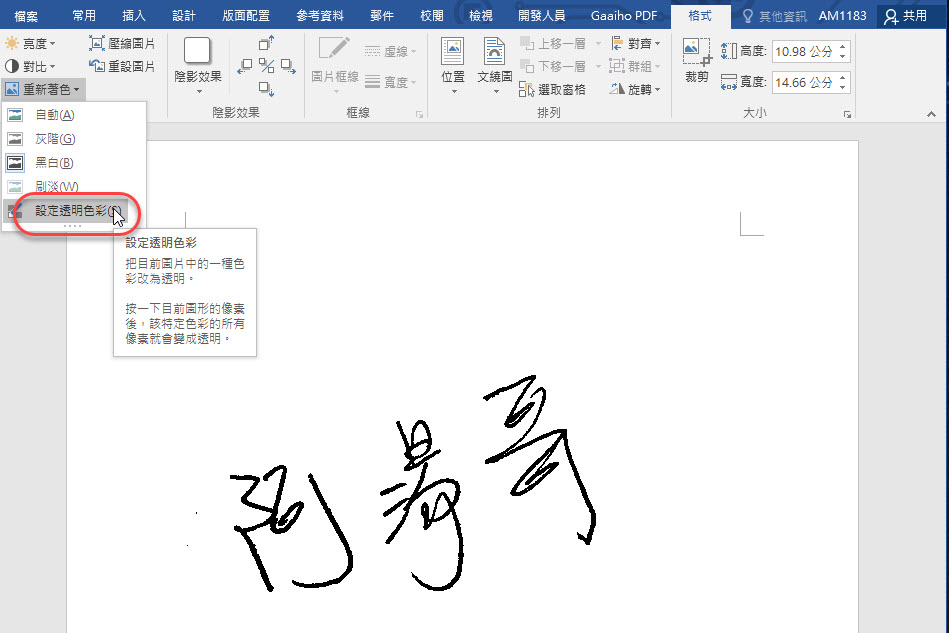The image size is (949, 633).
Task: Switch to the 插入 ribbon tab
Action: (x=134, y=15)
